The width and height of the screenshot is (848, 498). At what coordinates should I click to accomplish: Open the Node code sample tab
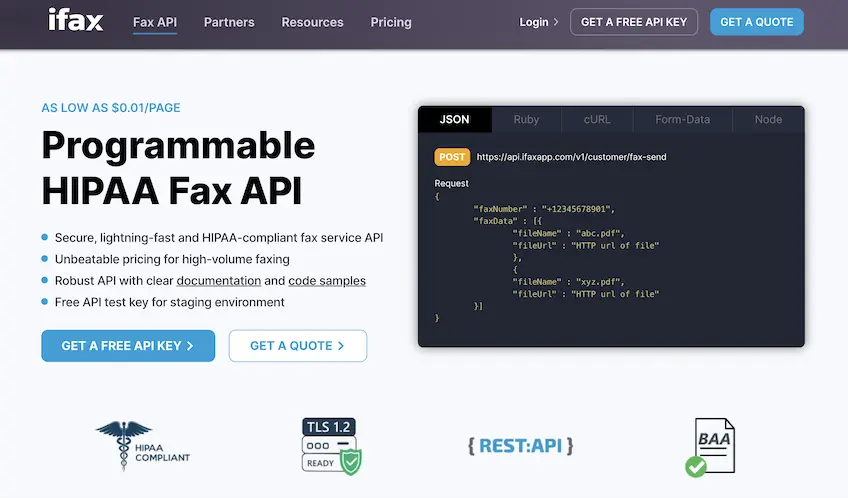tap(768, 119)
